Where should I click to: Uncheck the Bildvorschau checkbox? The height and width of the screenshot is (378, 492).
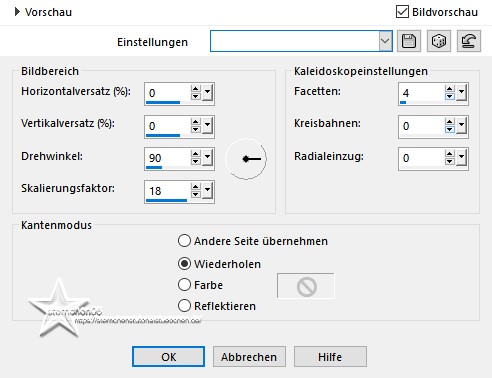pos(402,12)
